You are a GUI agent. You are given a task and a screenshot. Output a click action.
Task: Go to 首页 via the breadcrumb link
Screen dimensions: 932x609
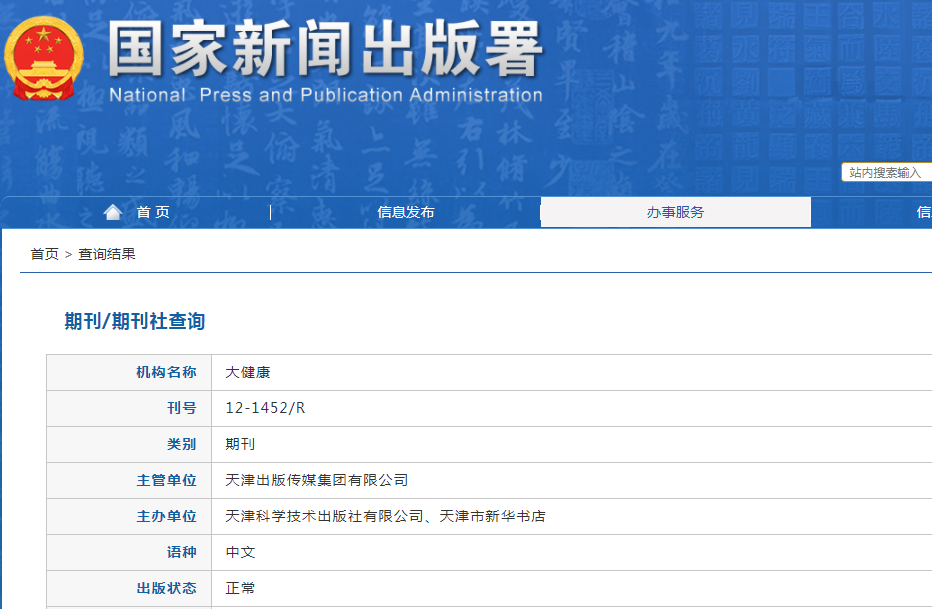(x=44, y=254)
